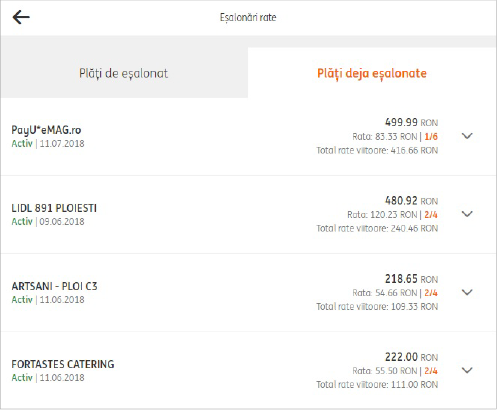This screenshot has height=413, width=498.
Task: Open the FORTASTES CATERING entry
Action: point(63,364)
